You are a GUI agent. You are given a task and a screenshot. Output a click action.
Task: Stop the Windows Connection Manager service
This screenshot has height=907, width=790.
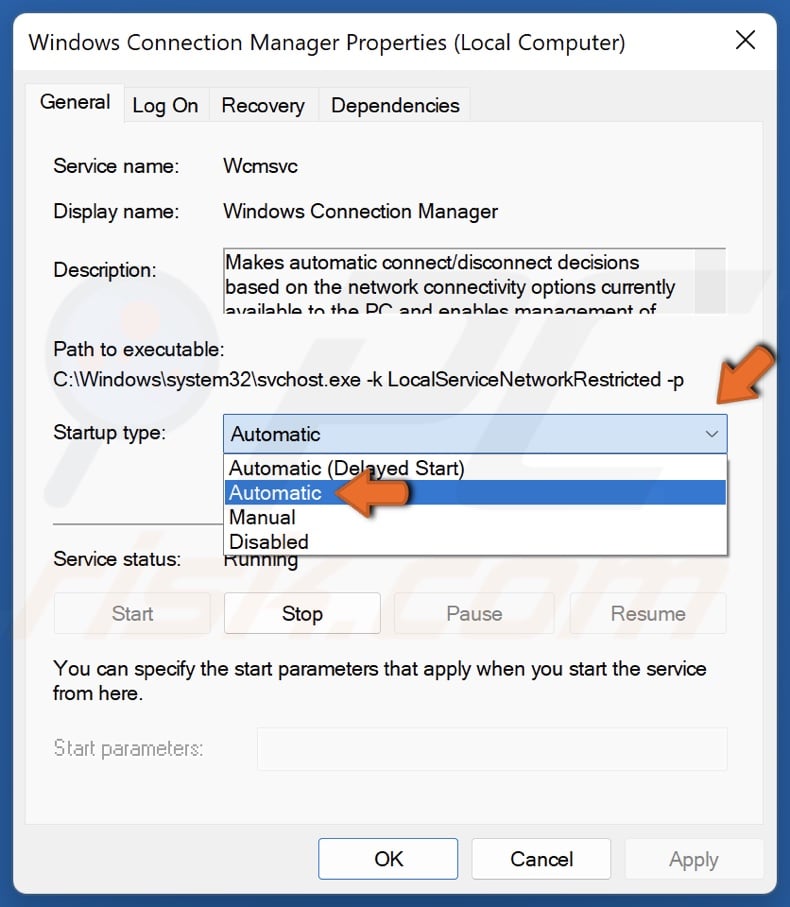[301, 613]
